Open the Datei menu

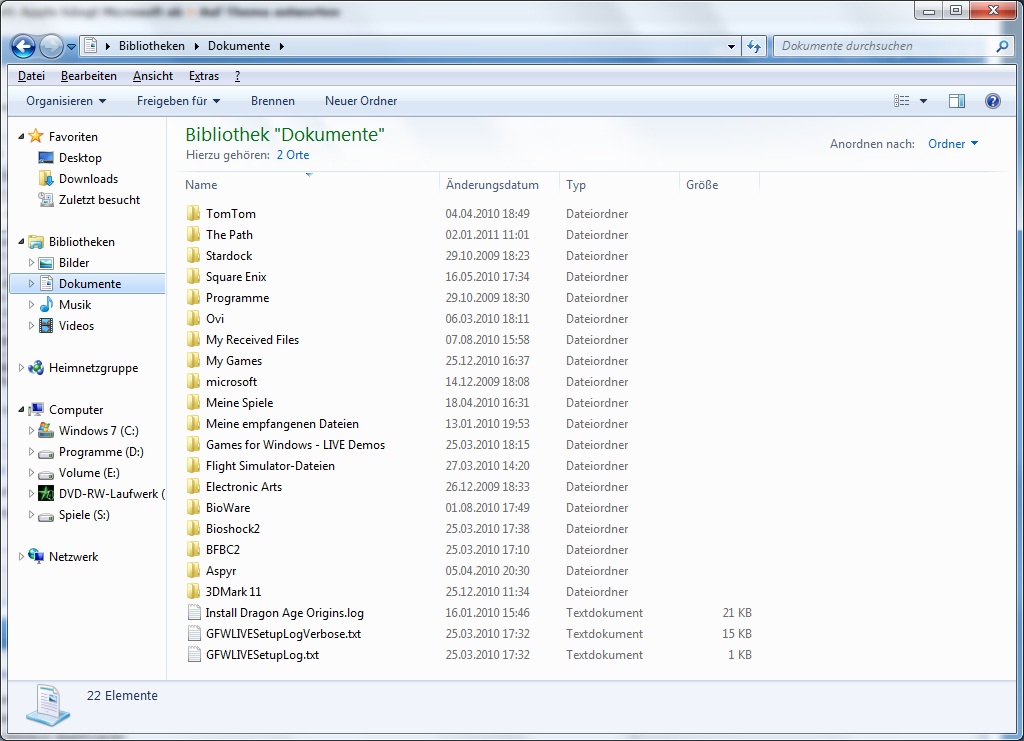pos(31,76)
